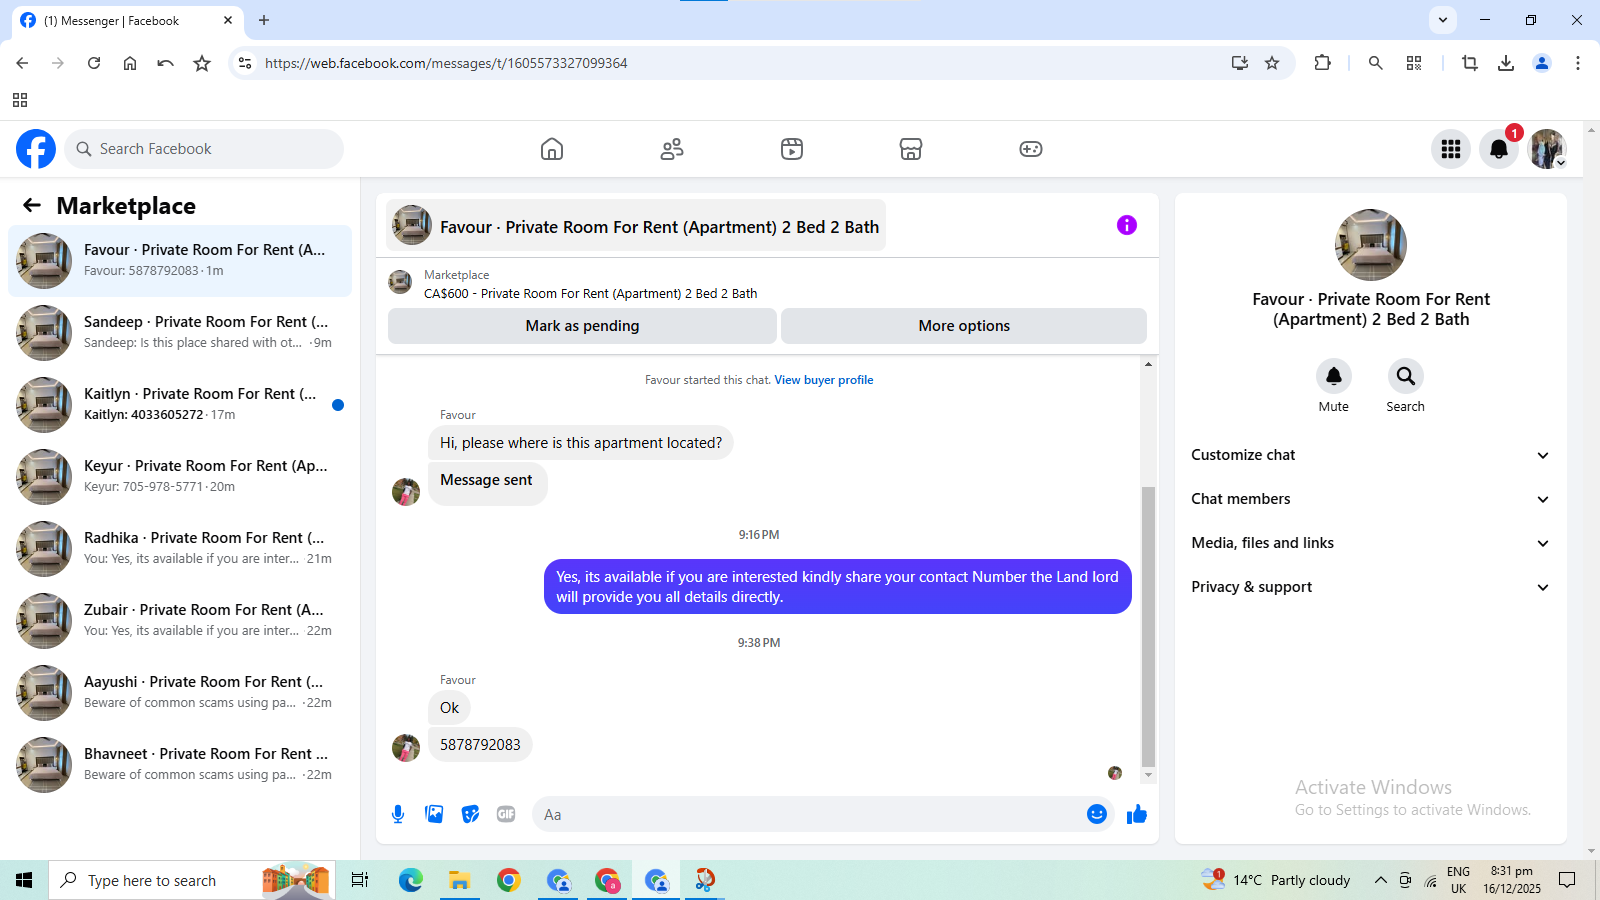Click the Facebook logo

pos(36,149)
